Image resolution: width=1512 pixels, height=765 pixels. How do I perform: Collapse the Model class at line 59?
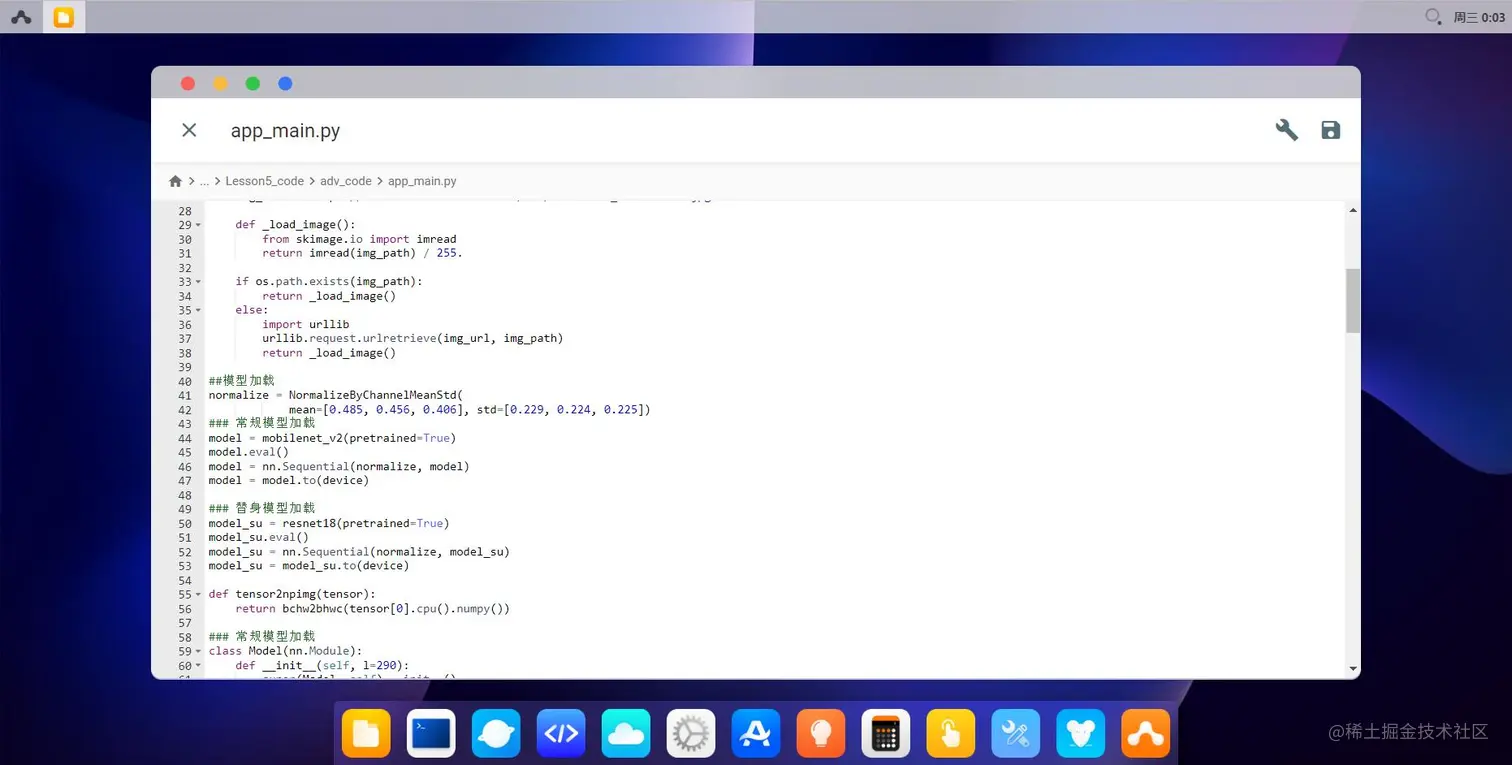click(x=198, y=651)
